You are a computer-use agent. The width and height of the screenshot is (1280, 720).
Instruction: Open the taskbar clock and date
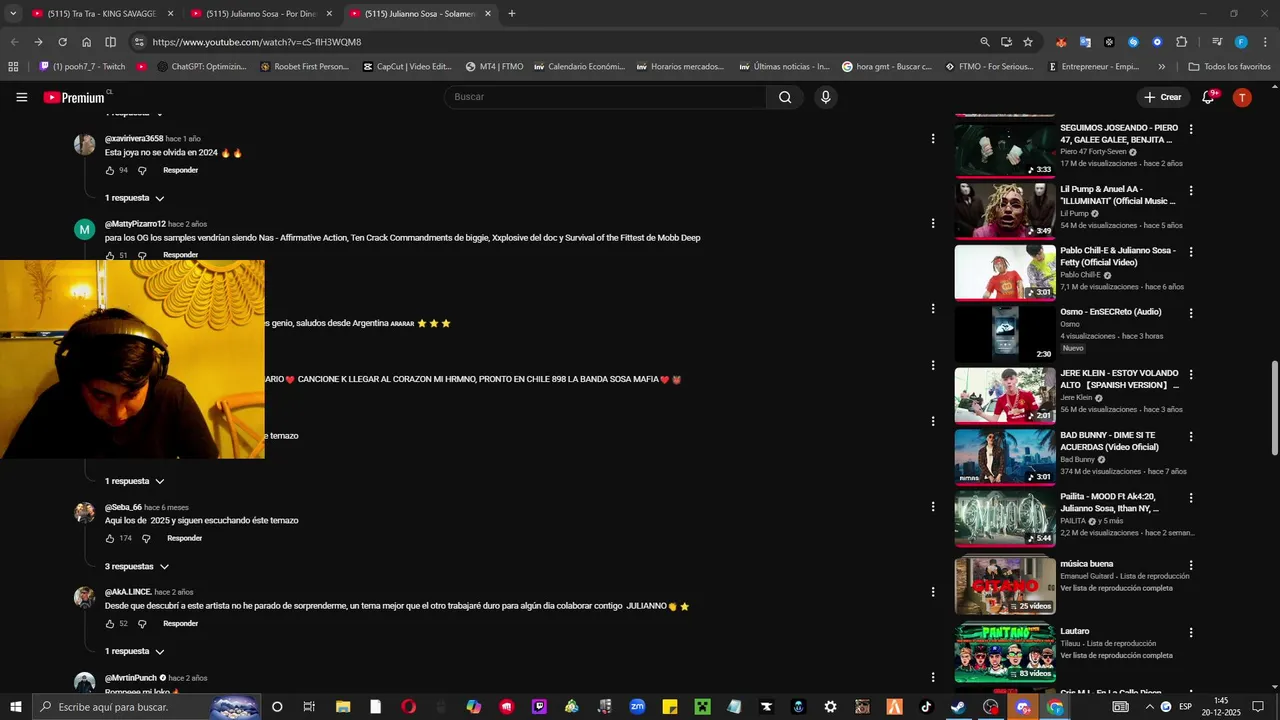(1221, 707)
